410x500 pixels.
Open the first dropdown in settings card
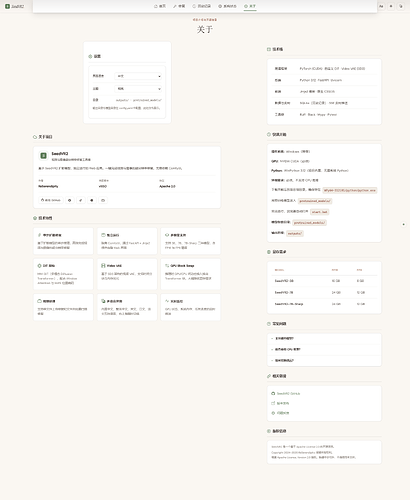tap(138, 76)
